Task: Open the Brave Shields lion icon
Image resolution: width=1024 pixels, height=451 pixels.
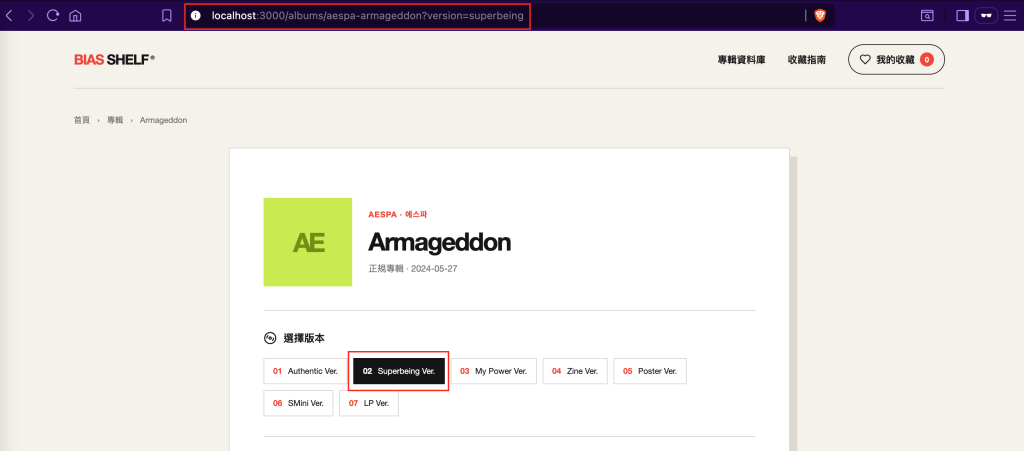Action: click(820, 16)
